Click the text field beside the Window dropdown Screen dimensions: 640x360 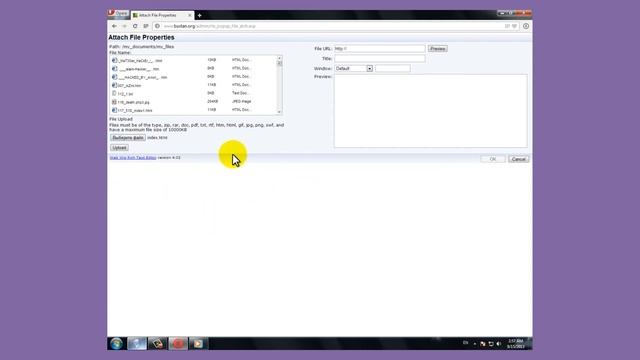pyautogui.click(x=393, y=69)
